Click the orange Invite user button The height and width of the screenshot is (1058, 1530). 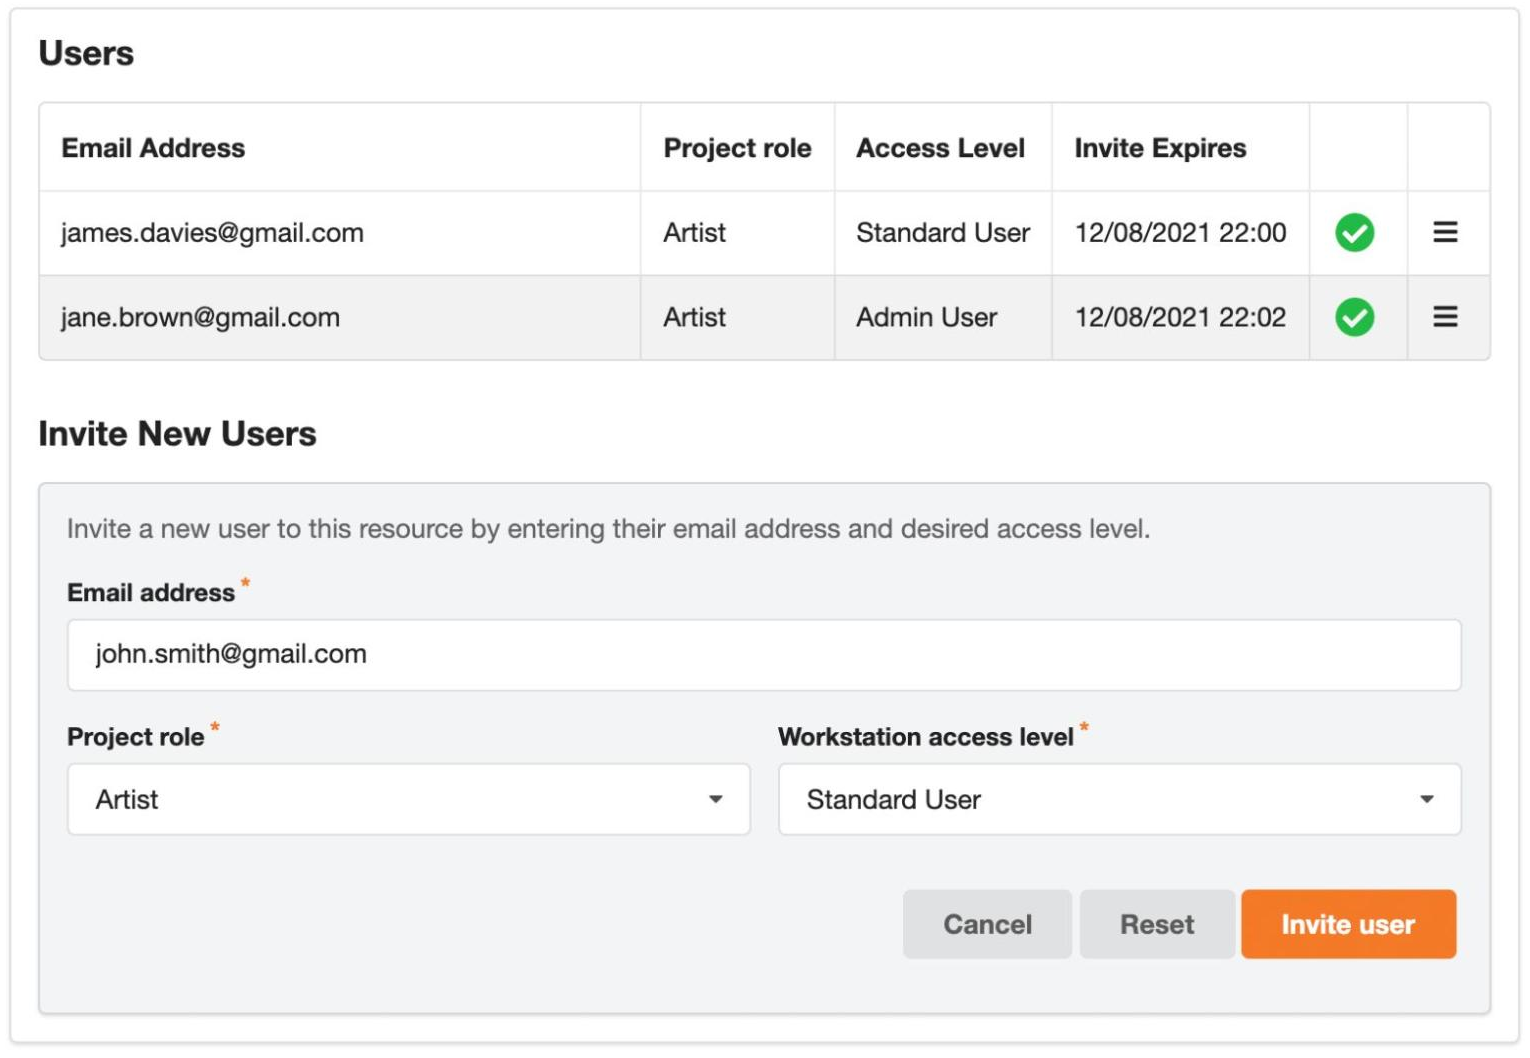[1347, 924]
